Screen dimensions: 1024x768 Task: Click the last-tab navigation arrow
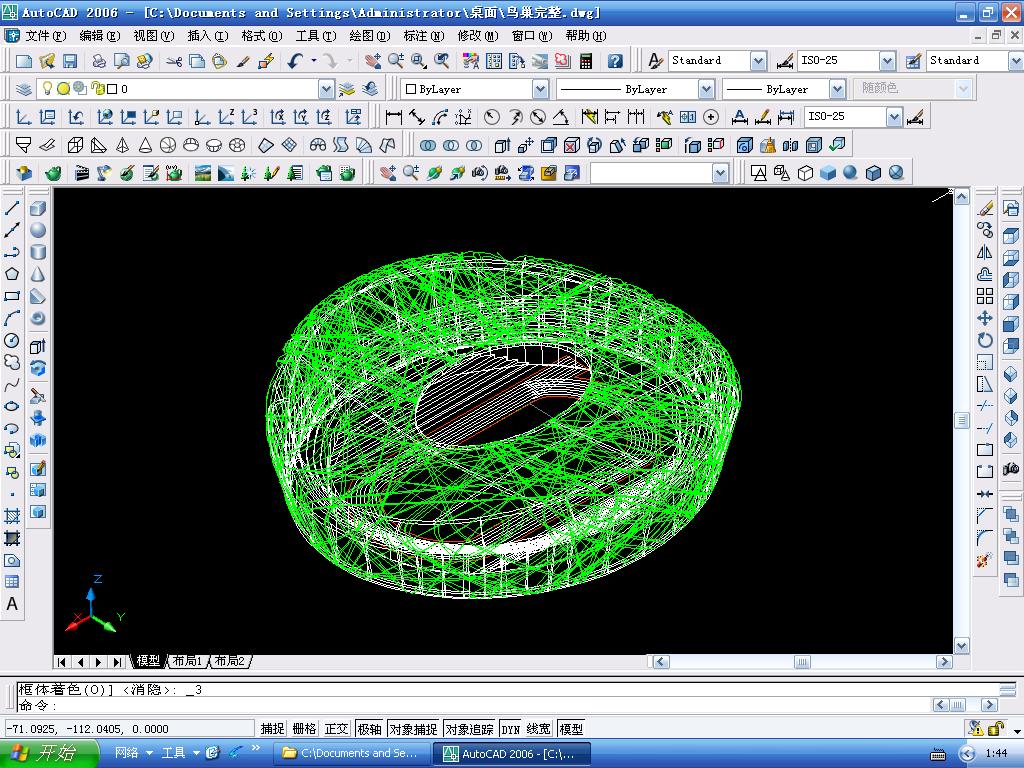pyautogui.click(x=117, y=662)
